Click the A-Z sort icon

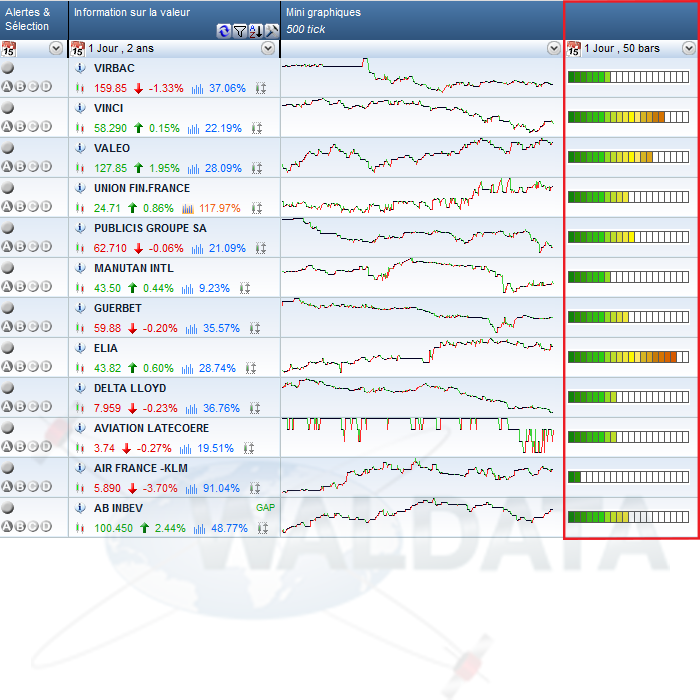256,31
